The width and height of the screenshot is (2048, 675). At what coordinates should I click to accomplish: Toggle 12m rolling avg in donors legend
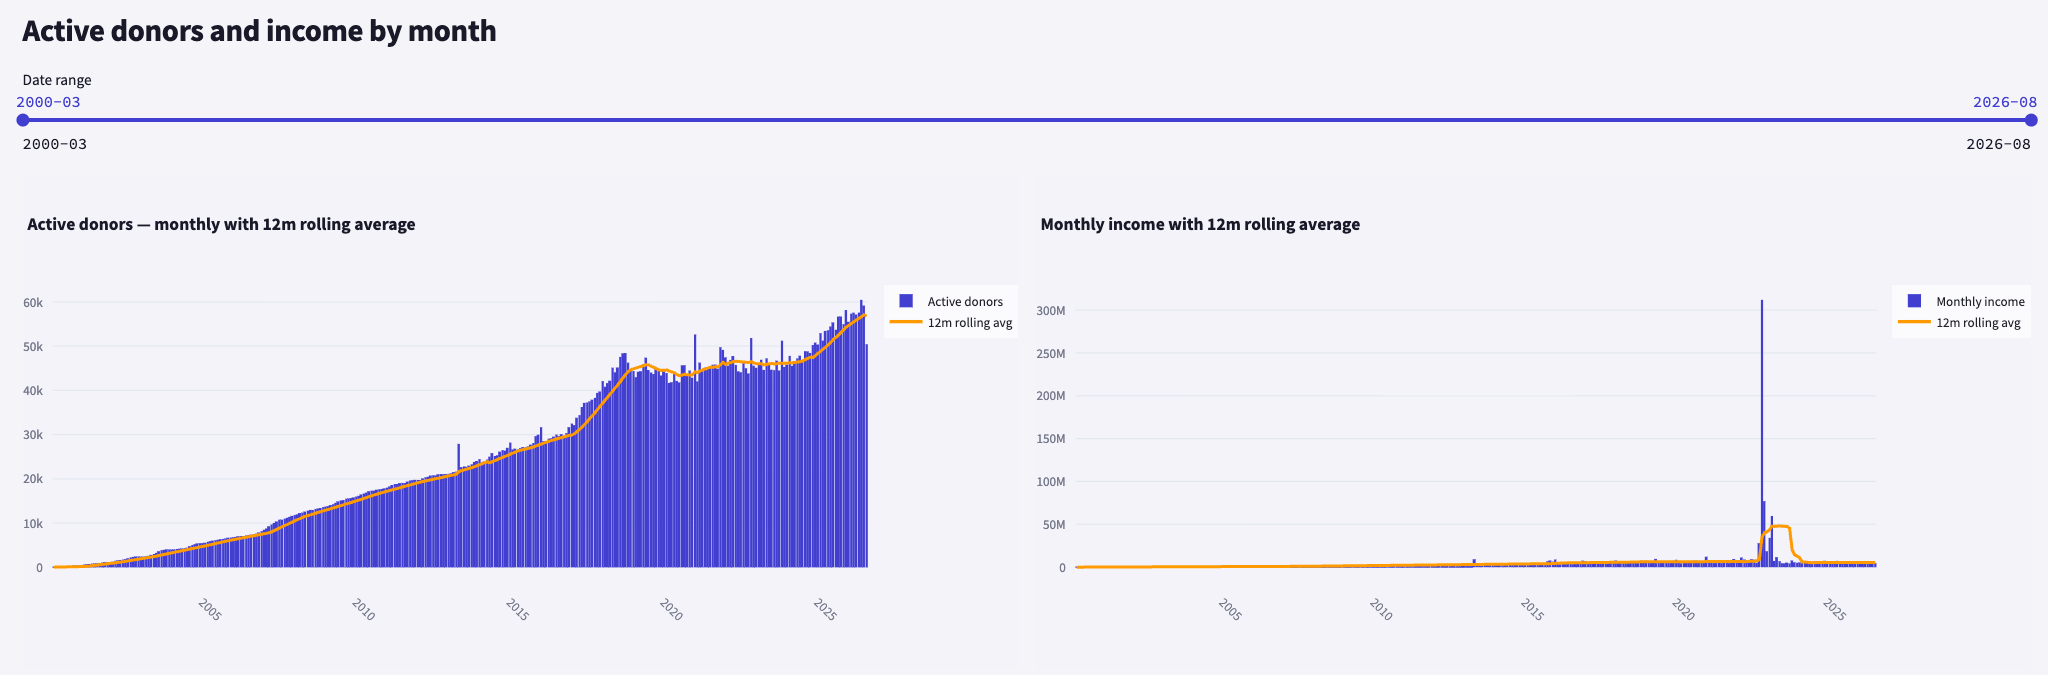(951, 322)
